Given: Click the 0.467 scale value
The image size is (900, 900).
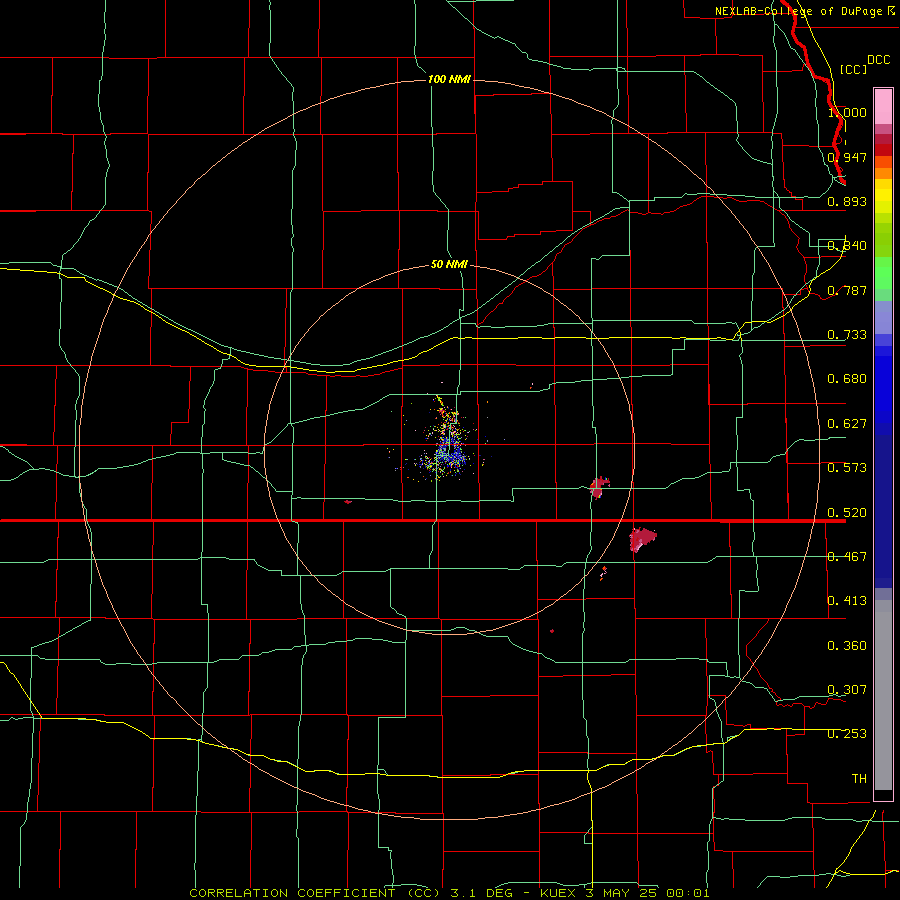Looking at the screenshot, I should [x=847, y=557].
